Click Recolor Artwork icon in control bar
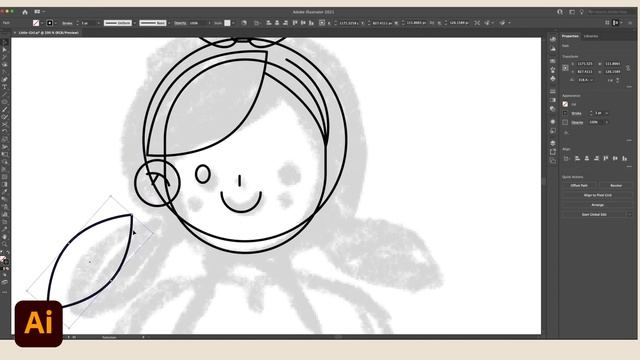This screenshot has width=640, height=360. tap(244, 23)
